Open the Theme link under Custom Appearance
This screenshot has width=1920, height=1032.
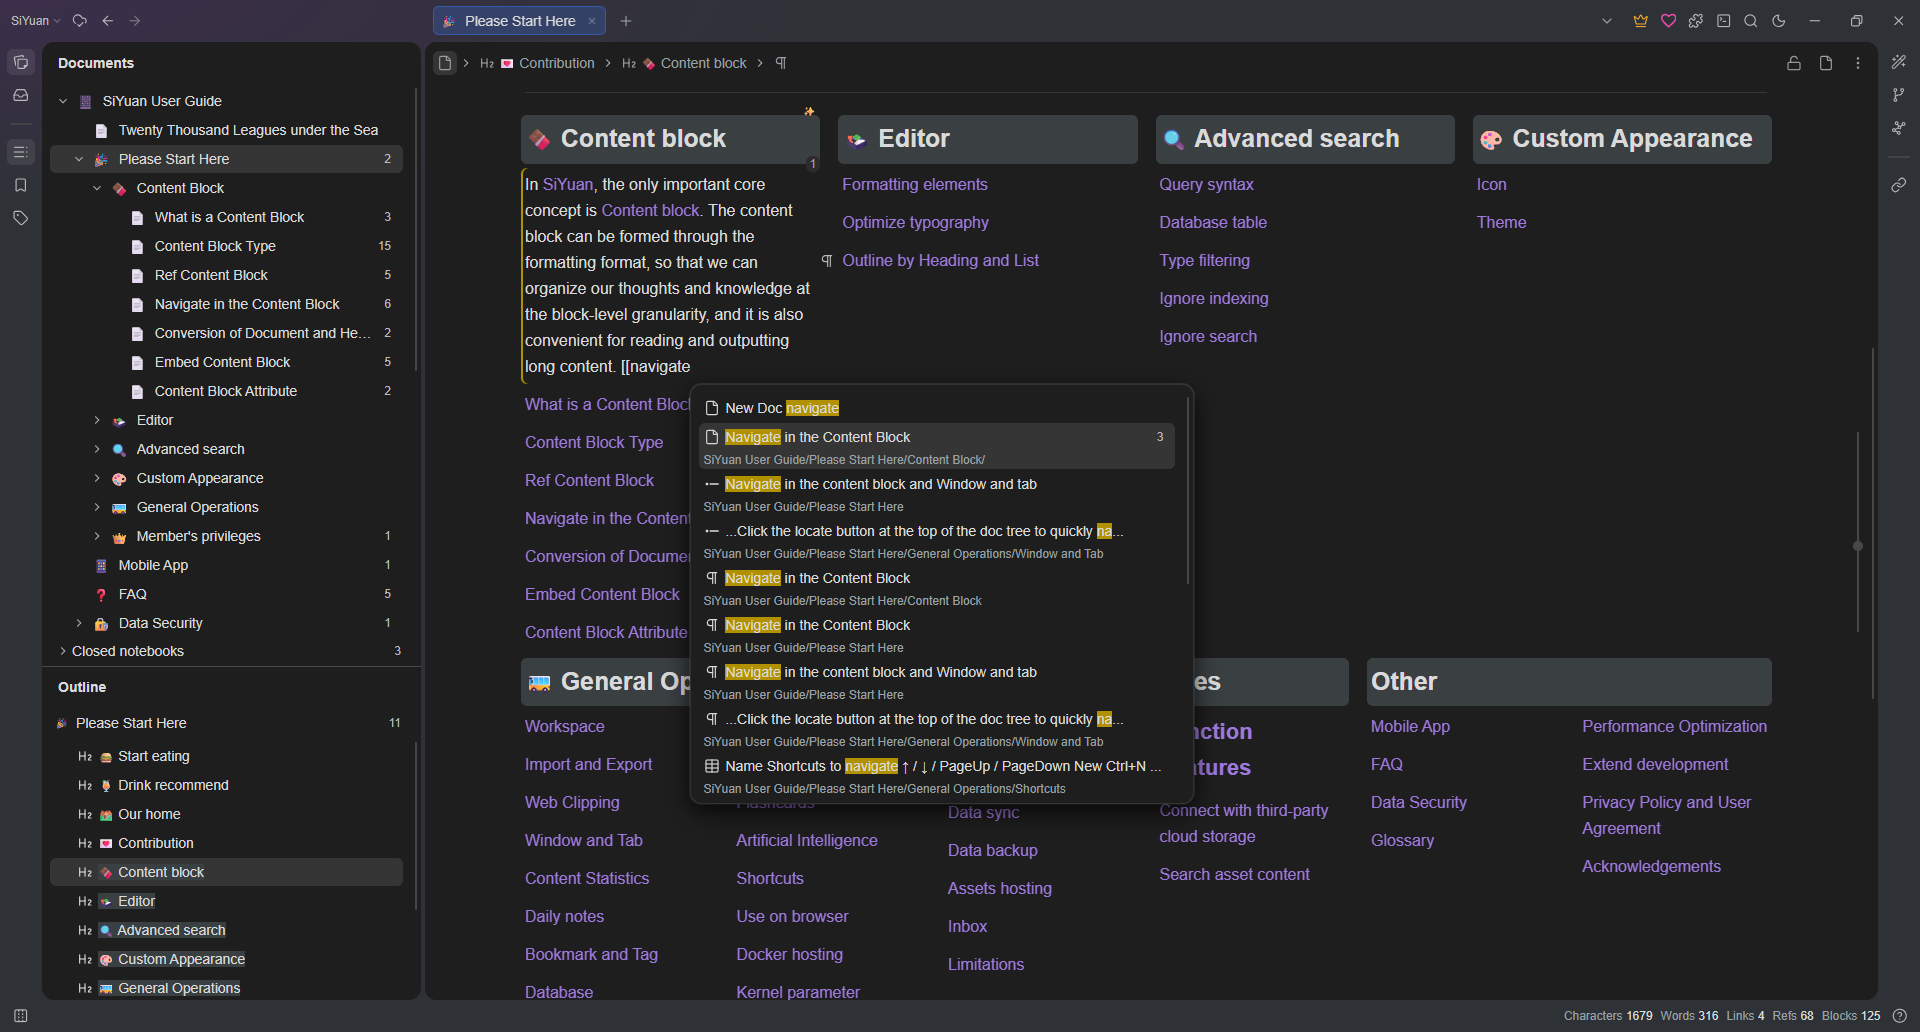tap(1501, 222)
